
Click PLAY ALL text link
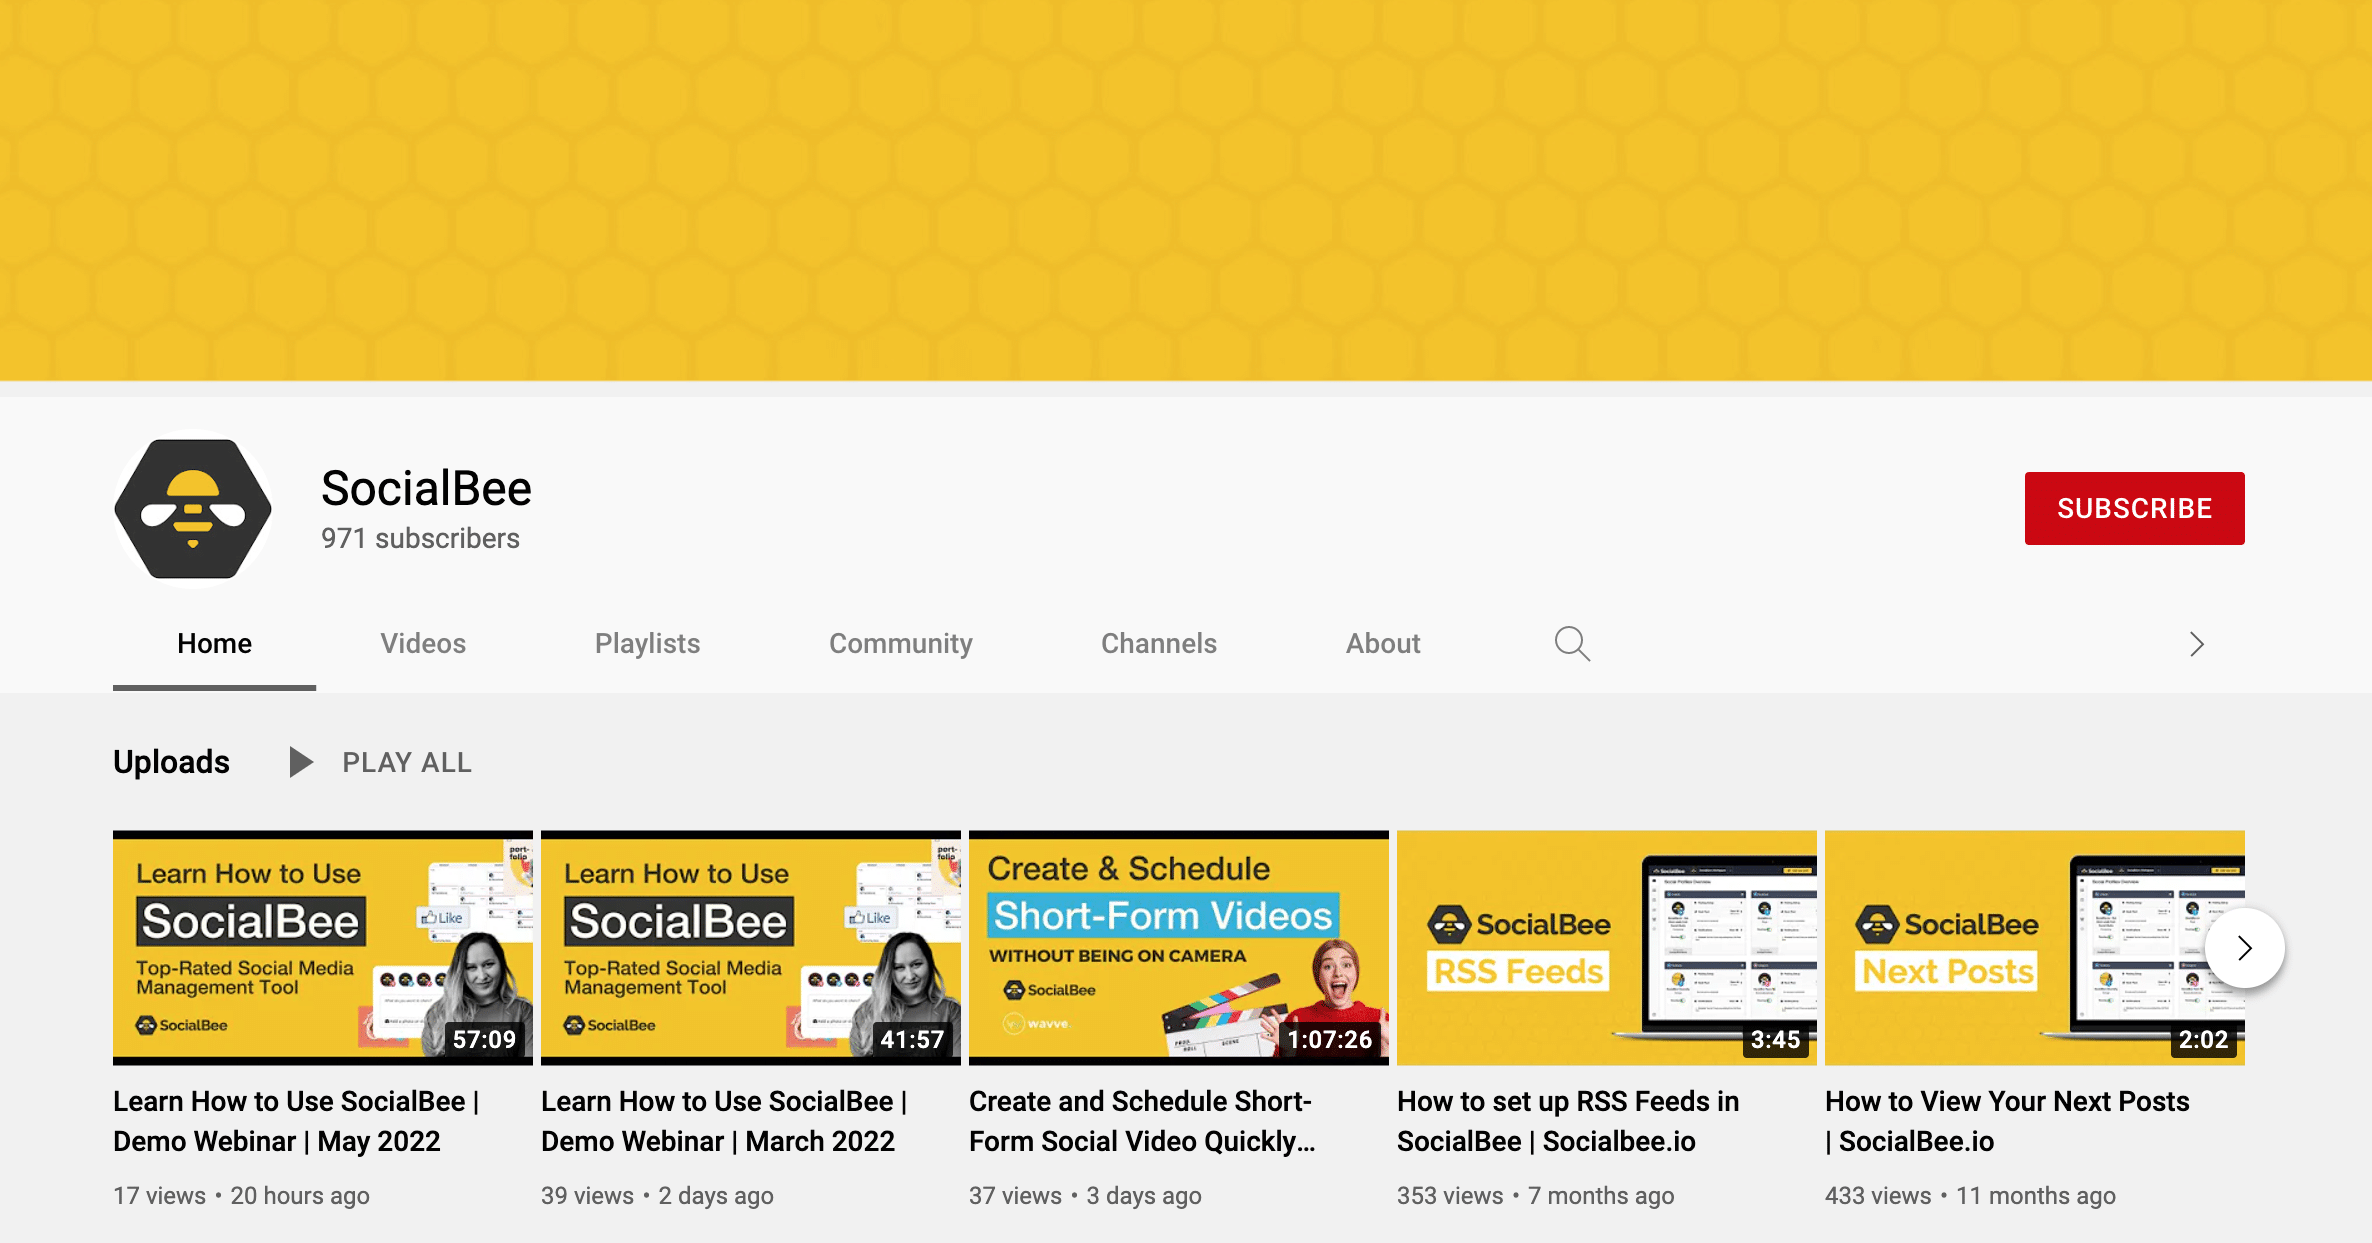click(407, 762)
